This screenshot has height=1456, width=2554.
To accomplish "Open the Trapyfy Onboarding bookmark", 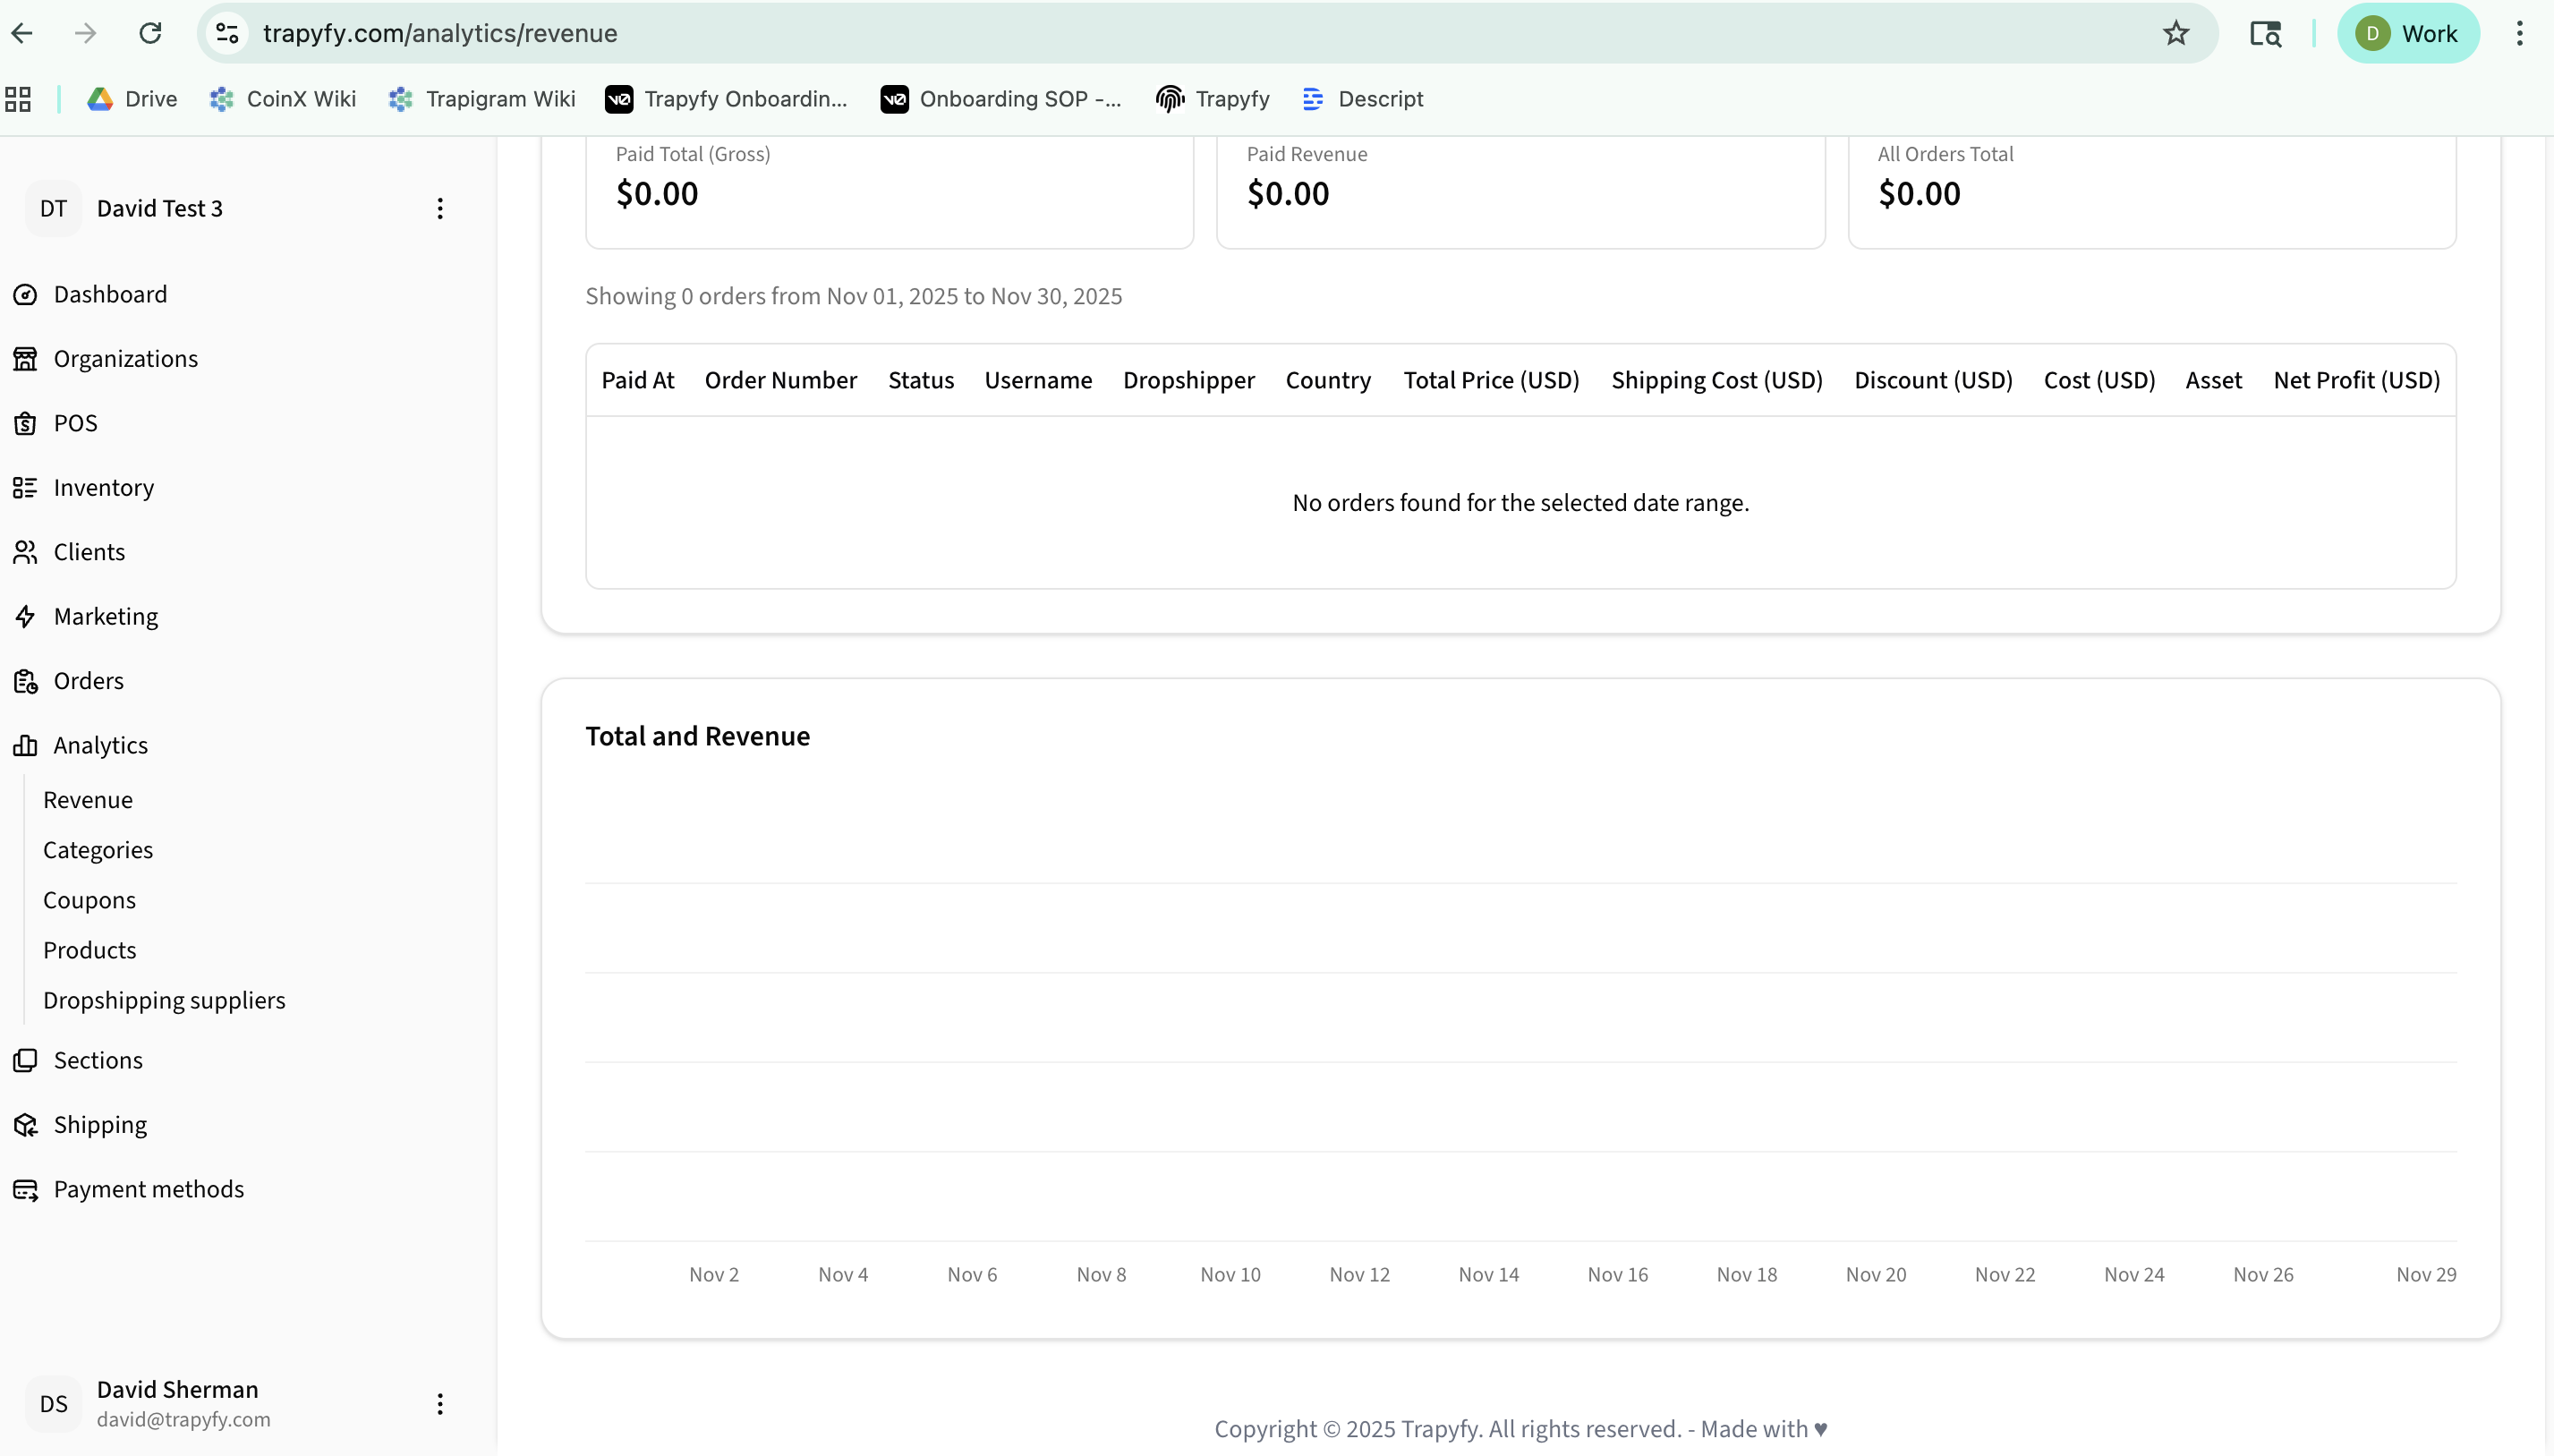I will click(726, 99).
